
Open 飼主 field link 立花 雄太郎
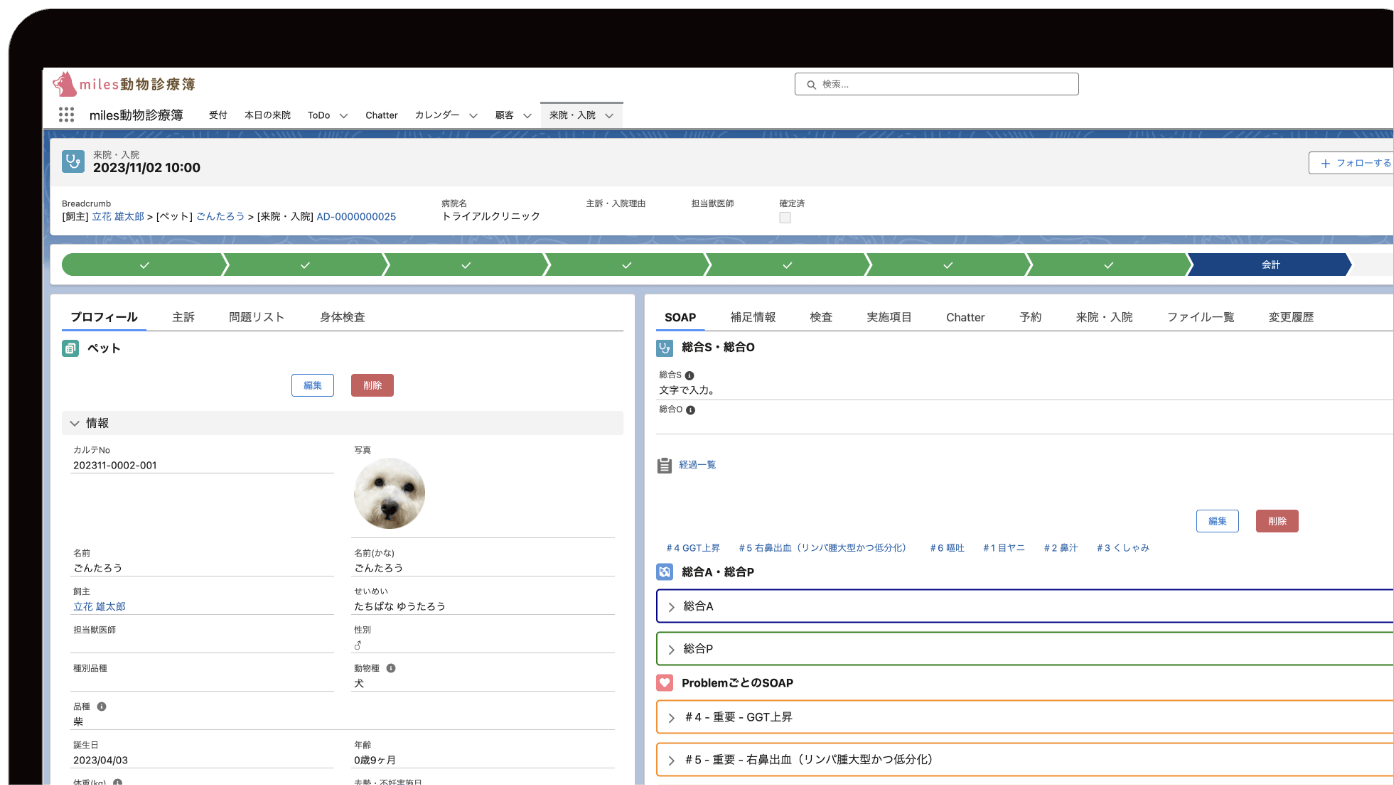tap(99, 606)
